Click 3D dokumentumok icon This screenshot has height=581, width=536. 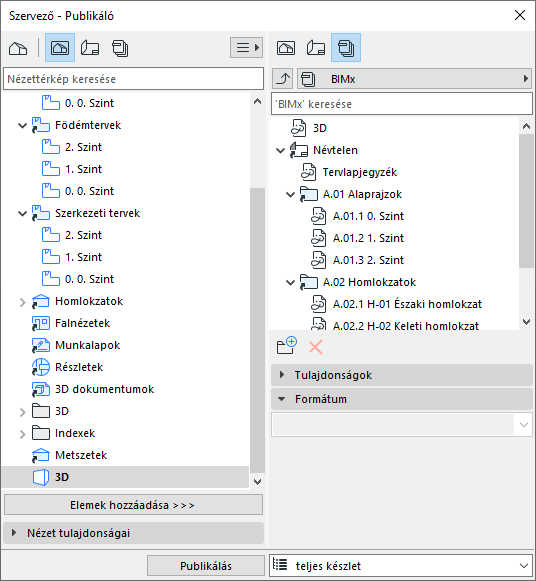(x=41, y=389)
